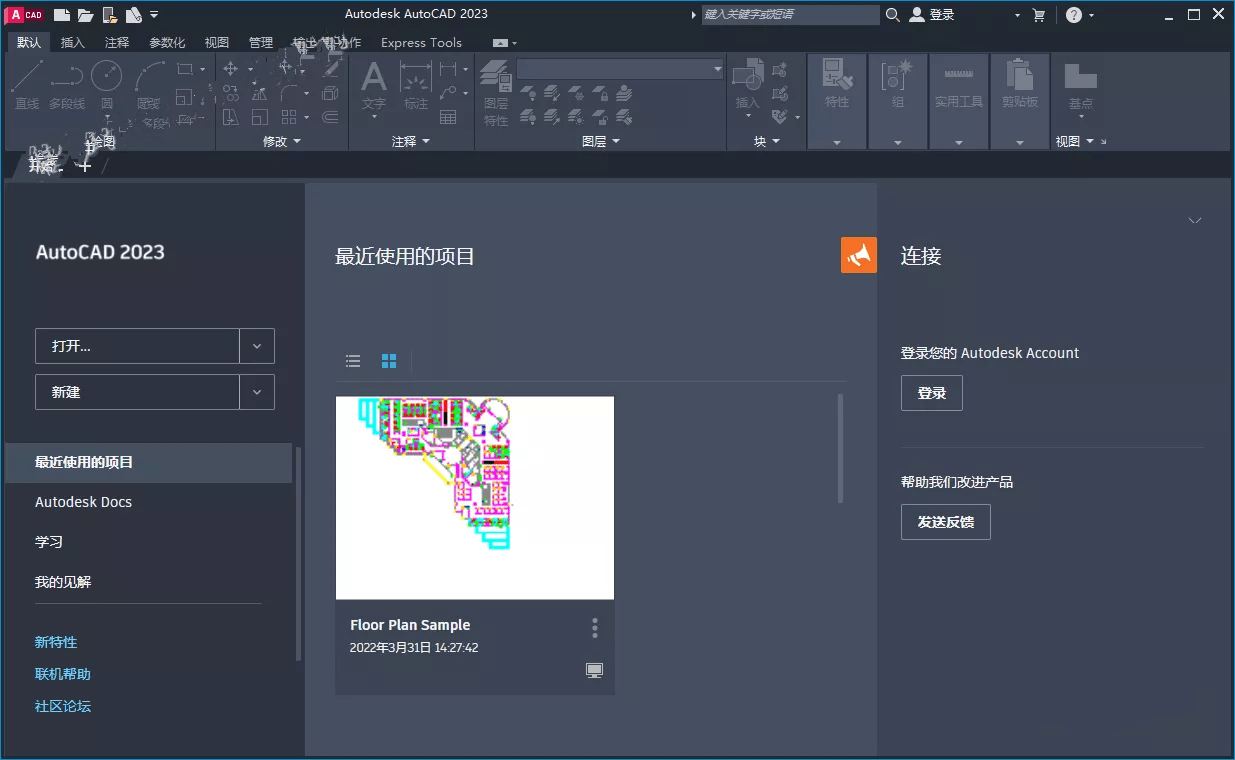Activate the 多段线 (Polyline) tool
1235x760 pixels.
pyautogui.click(x=66, y=82)
